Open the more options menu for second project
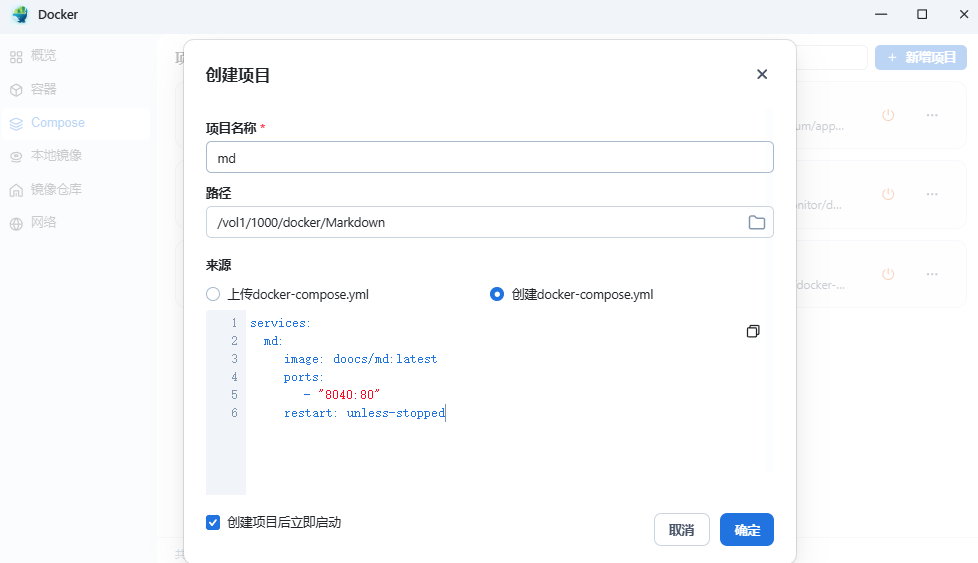Image resolution: width=978 pixels, height=563 pixels. (932, 194)
